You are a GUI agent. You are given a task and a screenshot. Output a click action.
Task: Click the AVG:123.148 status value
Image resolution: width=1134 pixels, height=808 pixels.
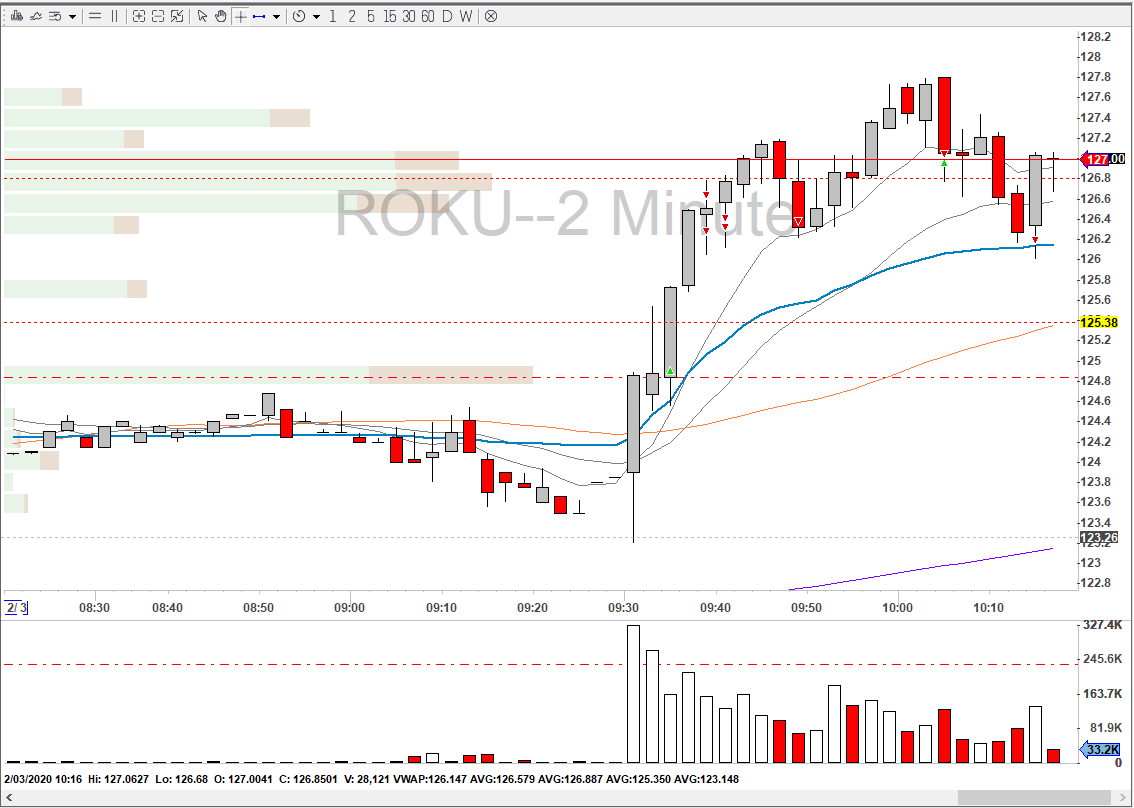click(707, 780)
